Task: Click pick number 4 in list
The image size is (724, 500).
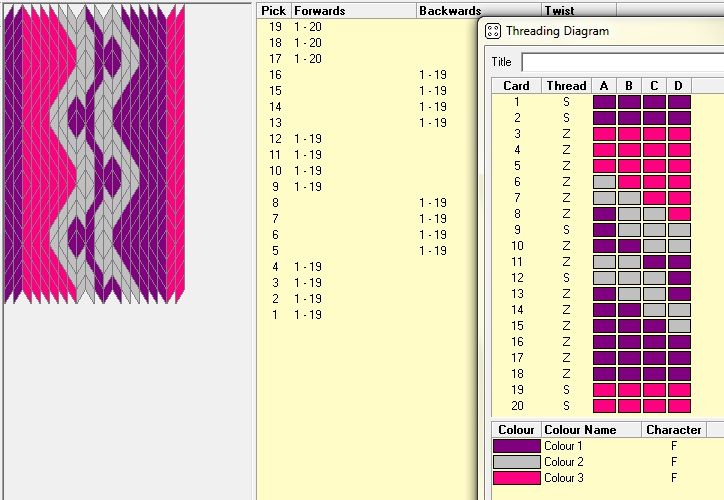Action: pyautogui.click(x=275, y=267)
